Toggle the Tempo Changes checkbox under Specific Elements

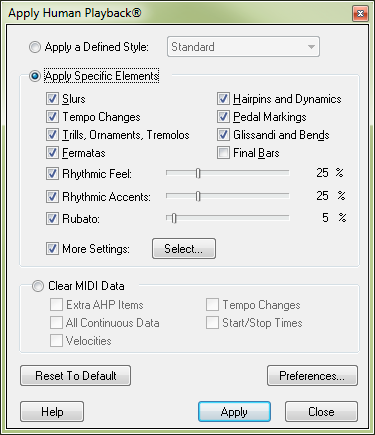pyautogui.click(x=52, y=117)
